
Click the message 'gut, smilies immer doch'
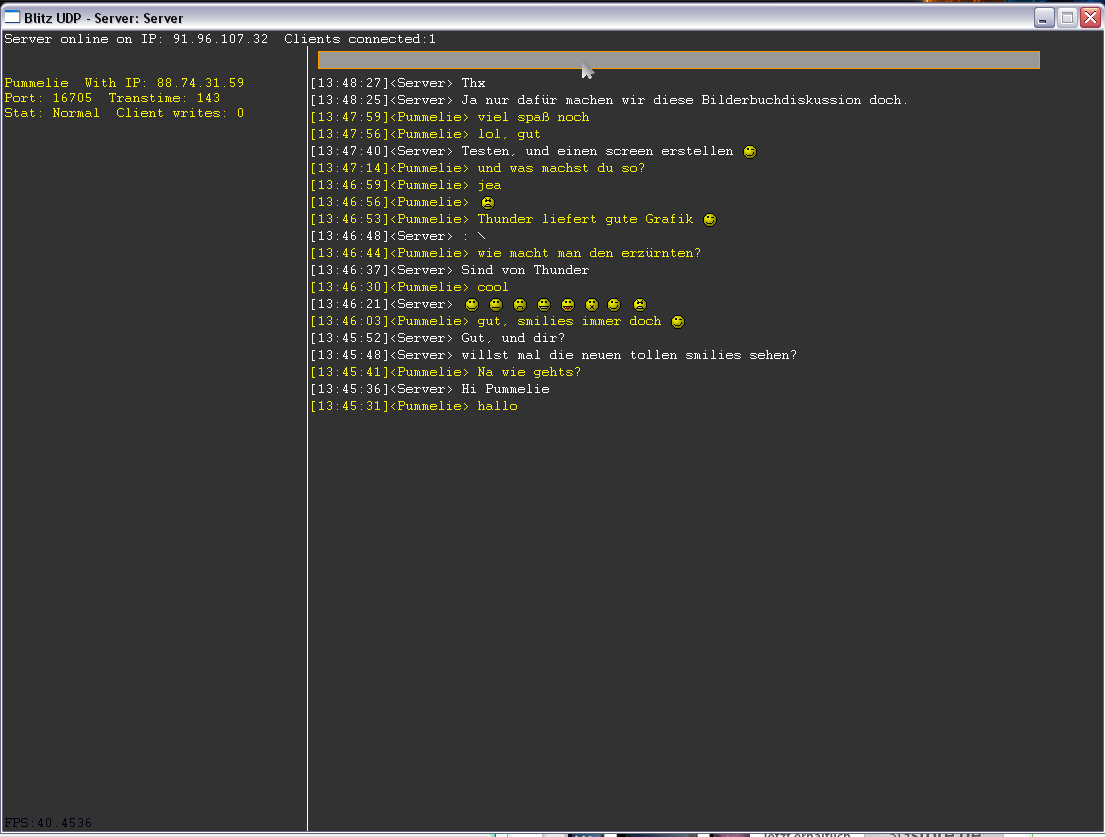[569, 321]
